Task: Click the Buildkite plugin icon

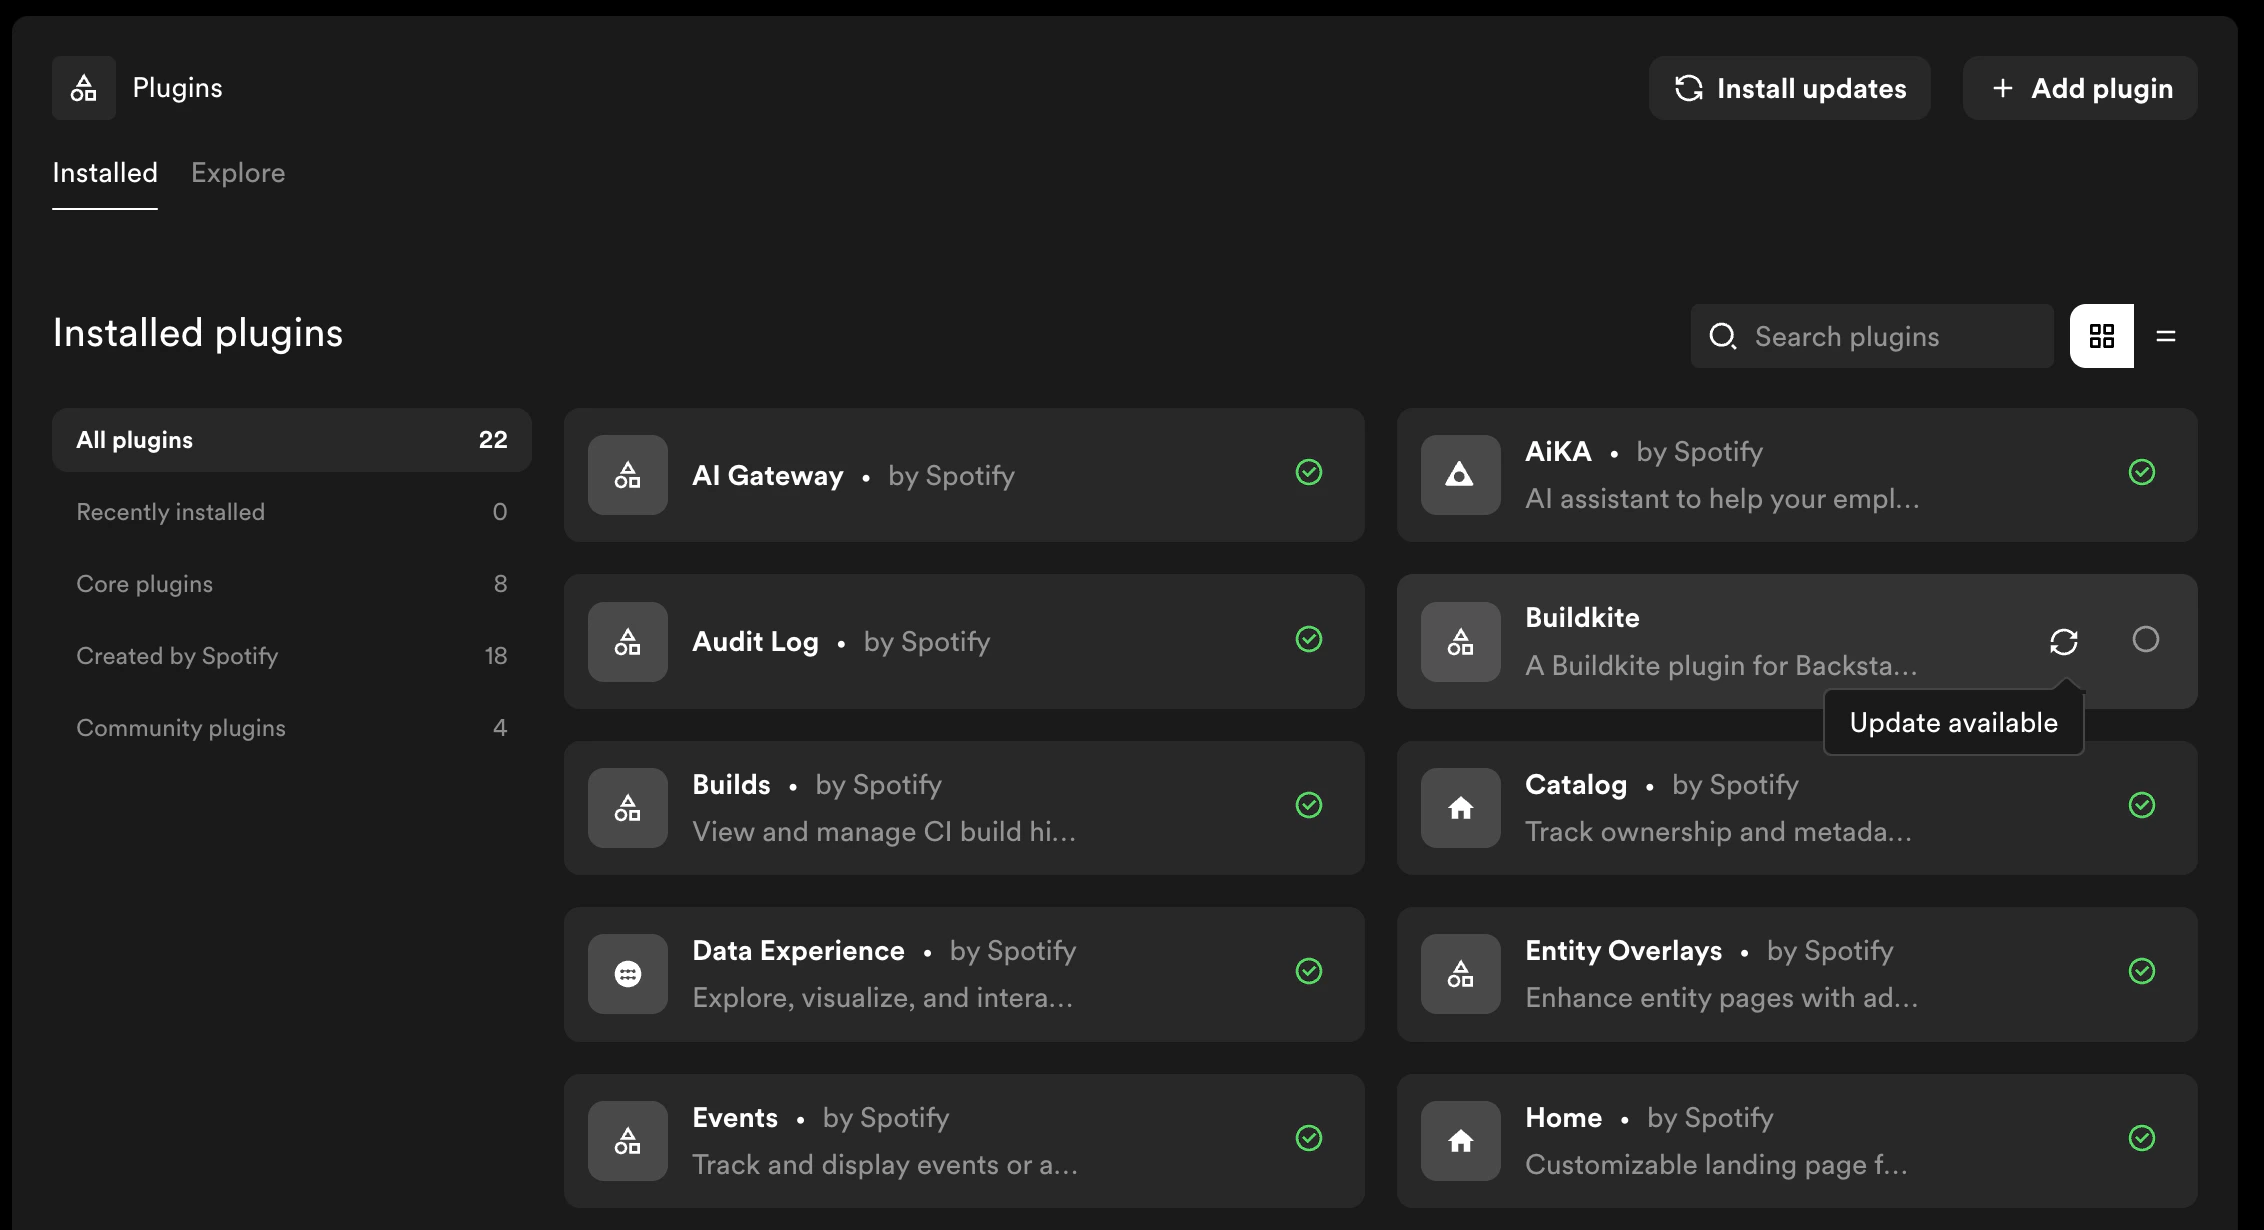Action: click(1461, 642)
